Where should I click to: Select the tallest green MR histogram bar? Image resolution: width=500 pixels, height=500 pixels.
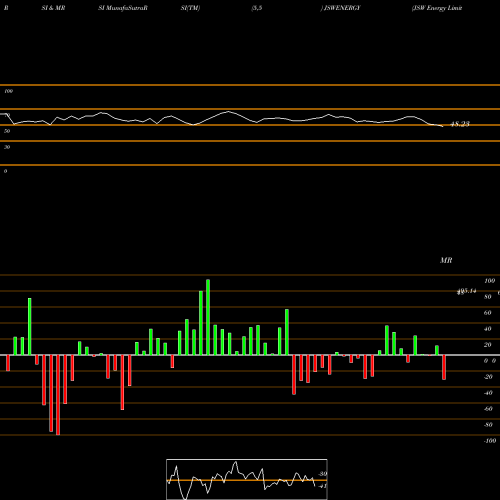point(208,317)
